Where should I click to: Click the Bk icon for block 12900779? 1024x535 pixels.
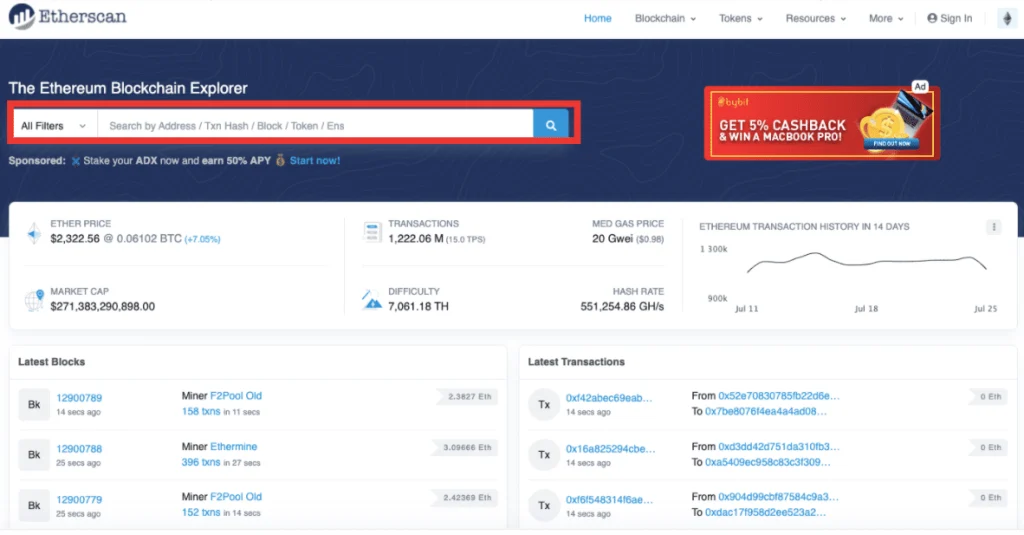[34, 505]
